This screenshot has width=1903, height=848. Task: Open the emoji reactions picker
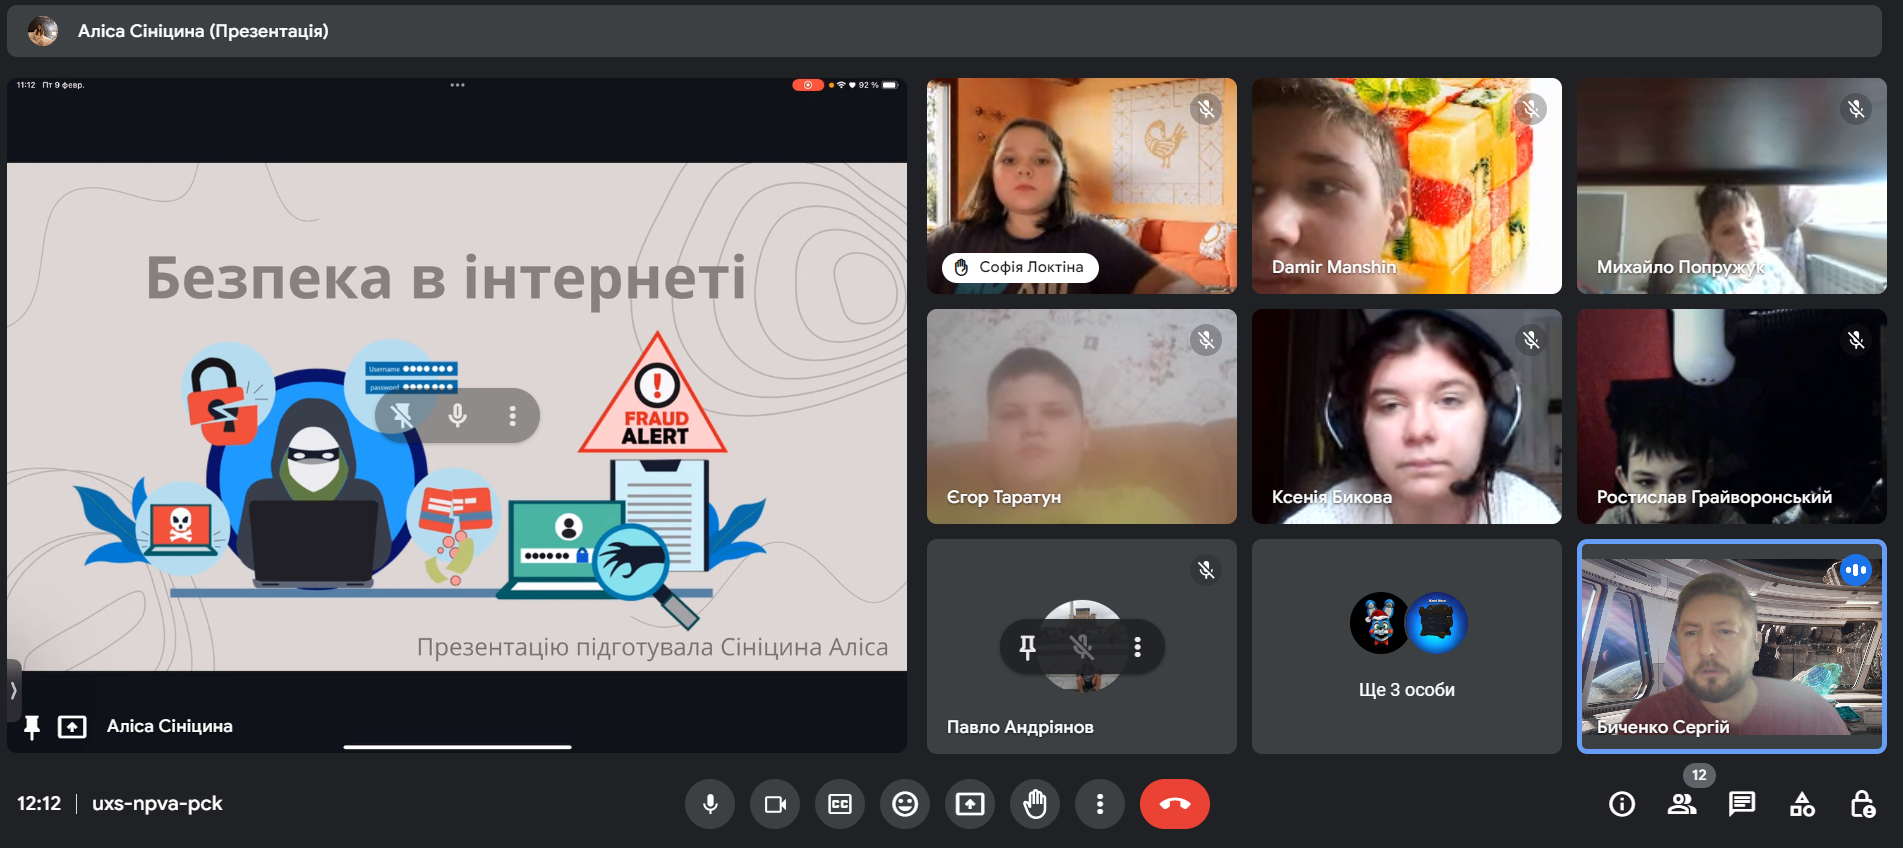[x=905, y=804]
